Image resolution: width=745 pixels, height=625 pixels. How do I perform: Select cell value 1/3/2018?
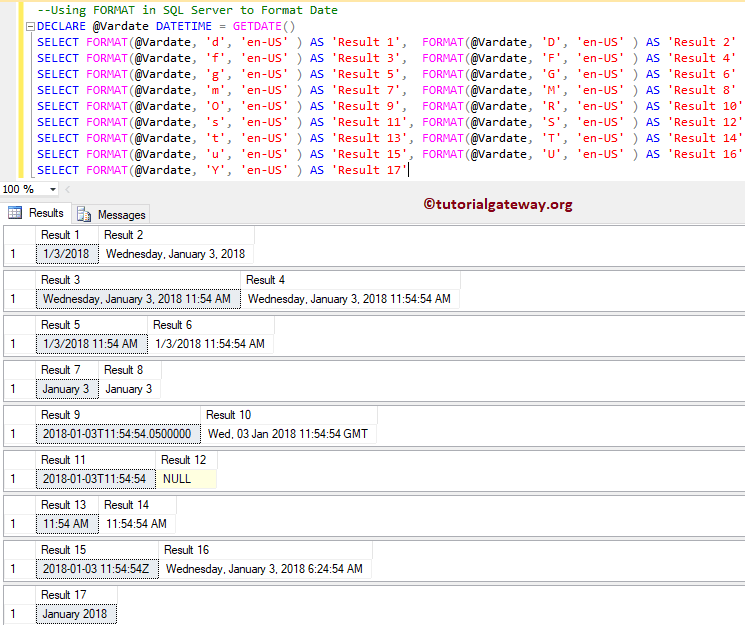[67, 254]
